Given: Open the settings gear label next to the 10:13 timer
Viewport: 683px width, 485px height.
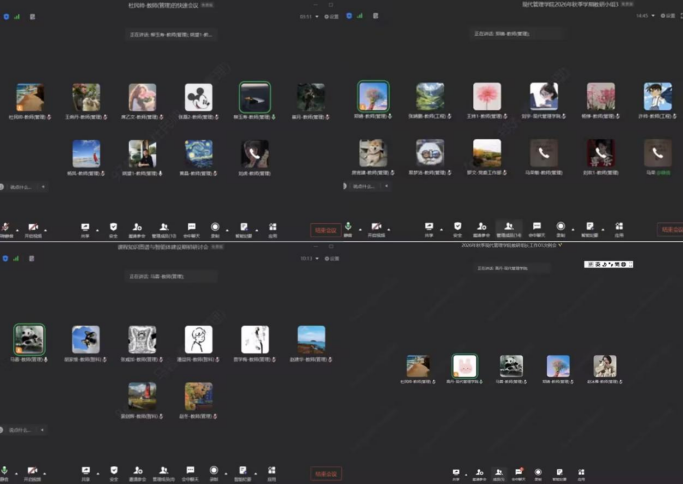Looking at the screenshot, I should tap(332, 258).
